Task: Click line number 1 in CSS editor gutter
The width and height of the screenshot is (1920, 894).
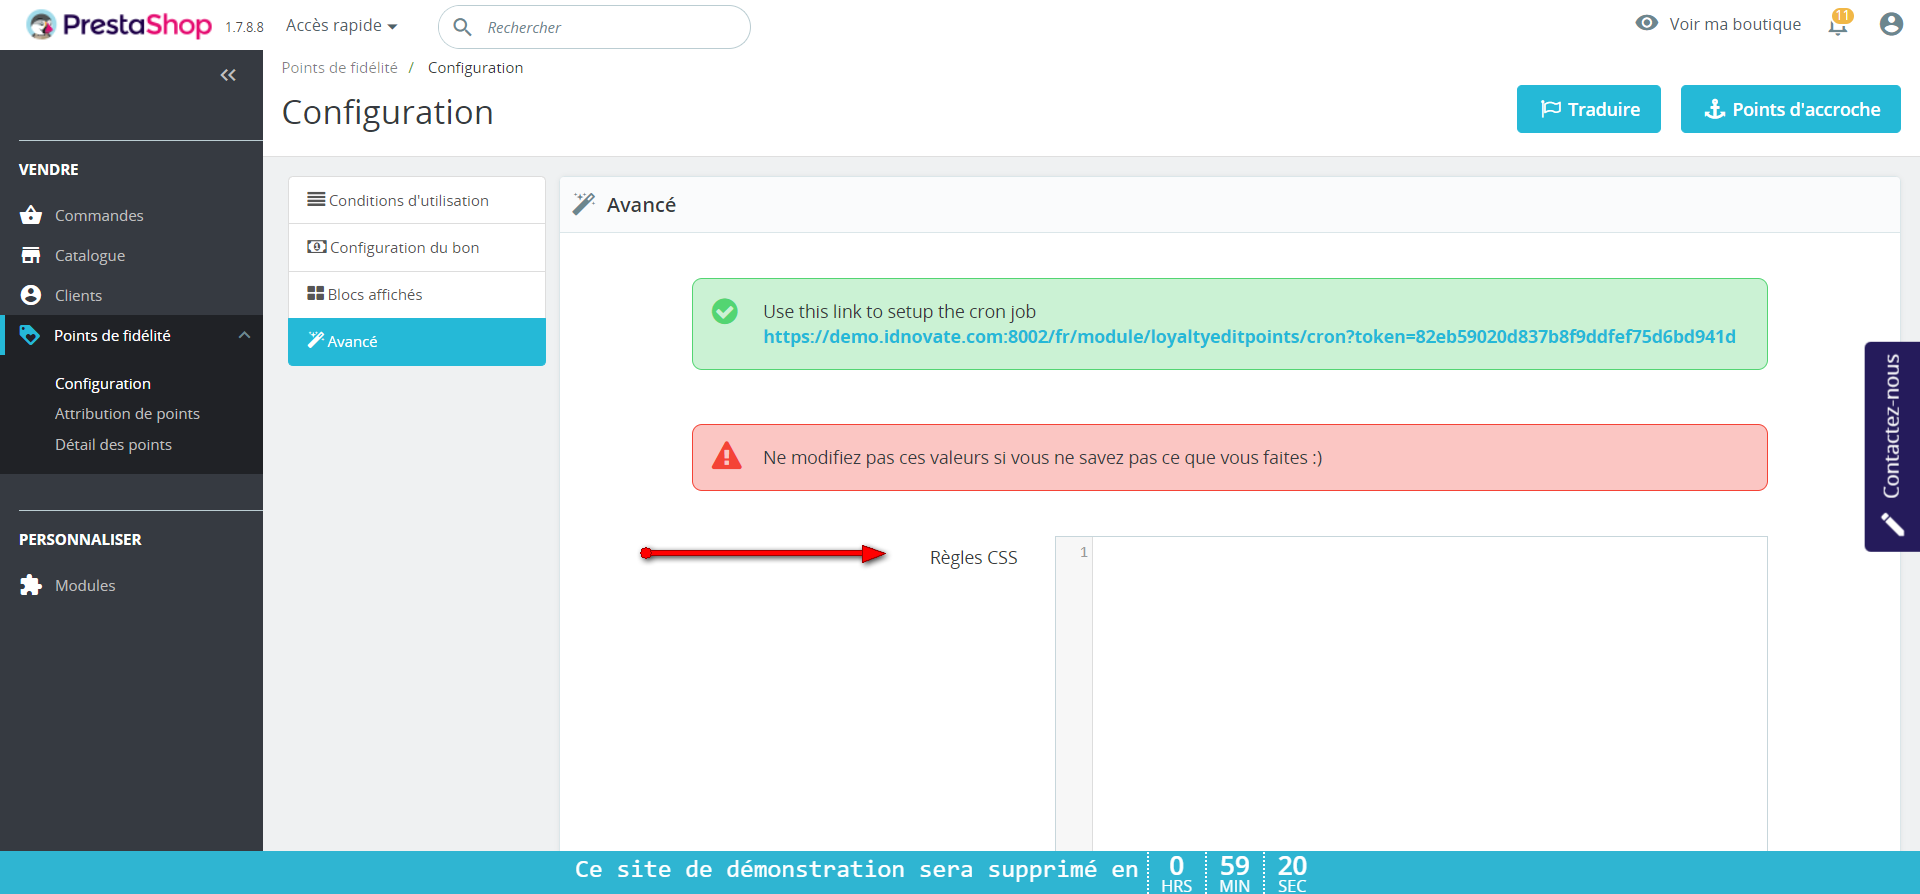Action: click(x=1083, y=552)
